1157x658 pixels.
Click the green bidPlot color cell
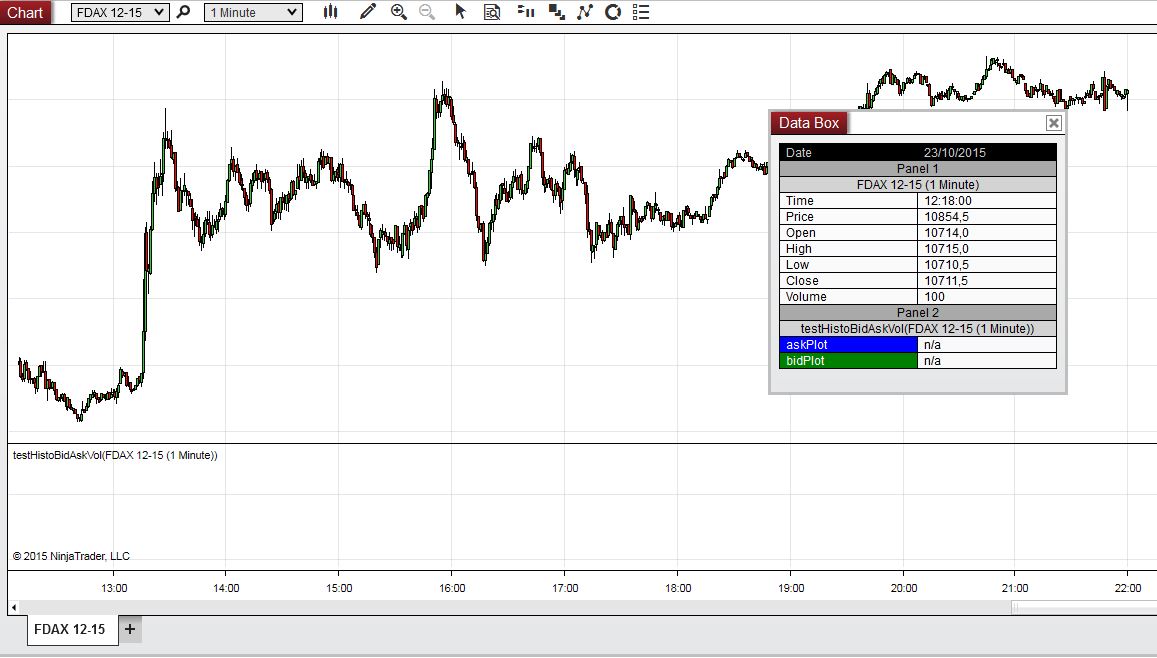(849, 361)
